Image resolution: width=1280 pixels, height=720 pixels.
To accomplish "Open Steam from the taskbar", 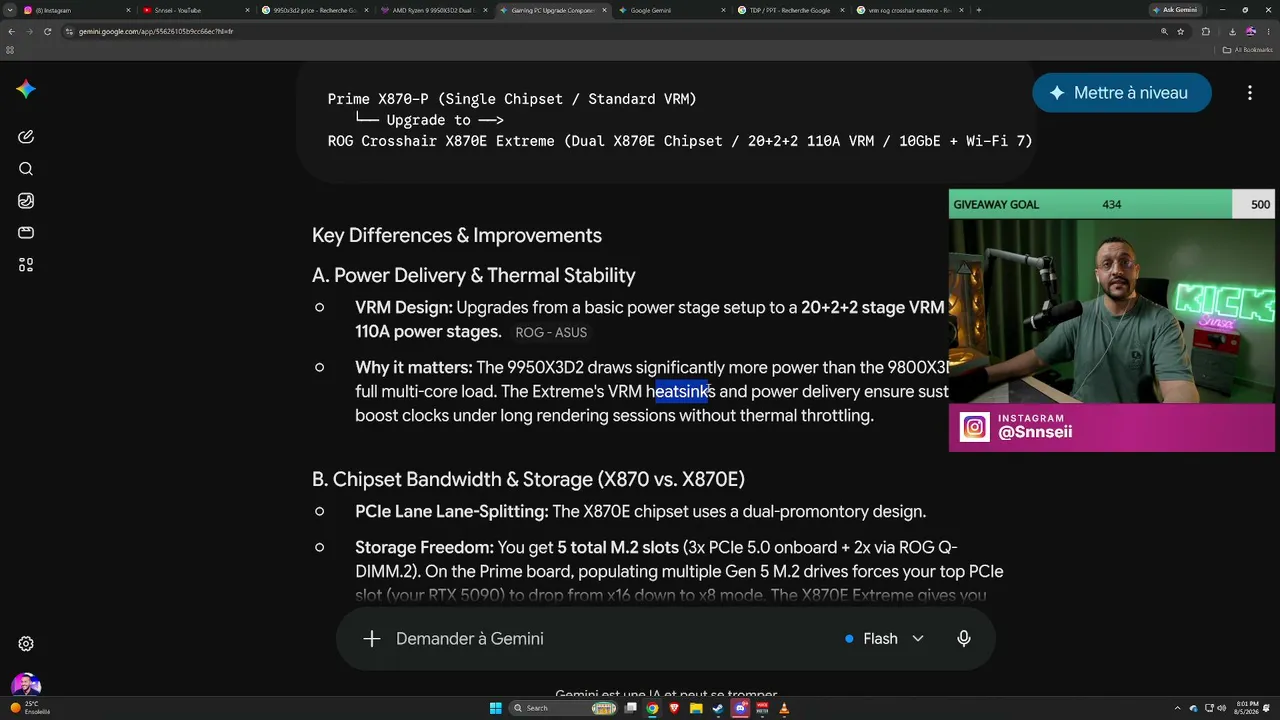I will point(718,708).
